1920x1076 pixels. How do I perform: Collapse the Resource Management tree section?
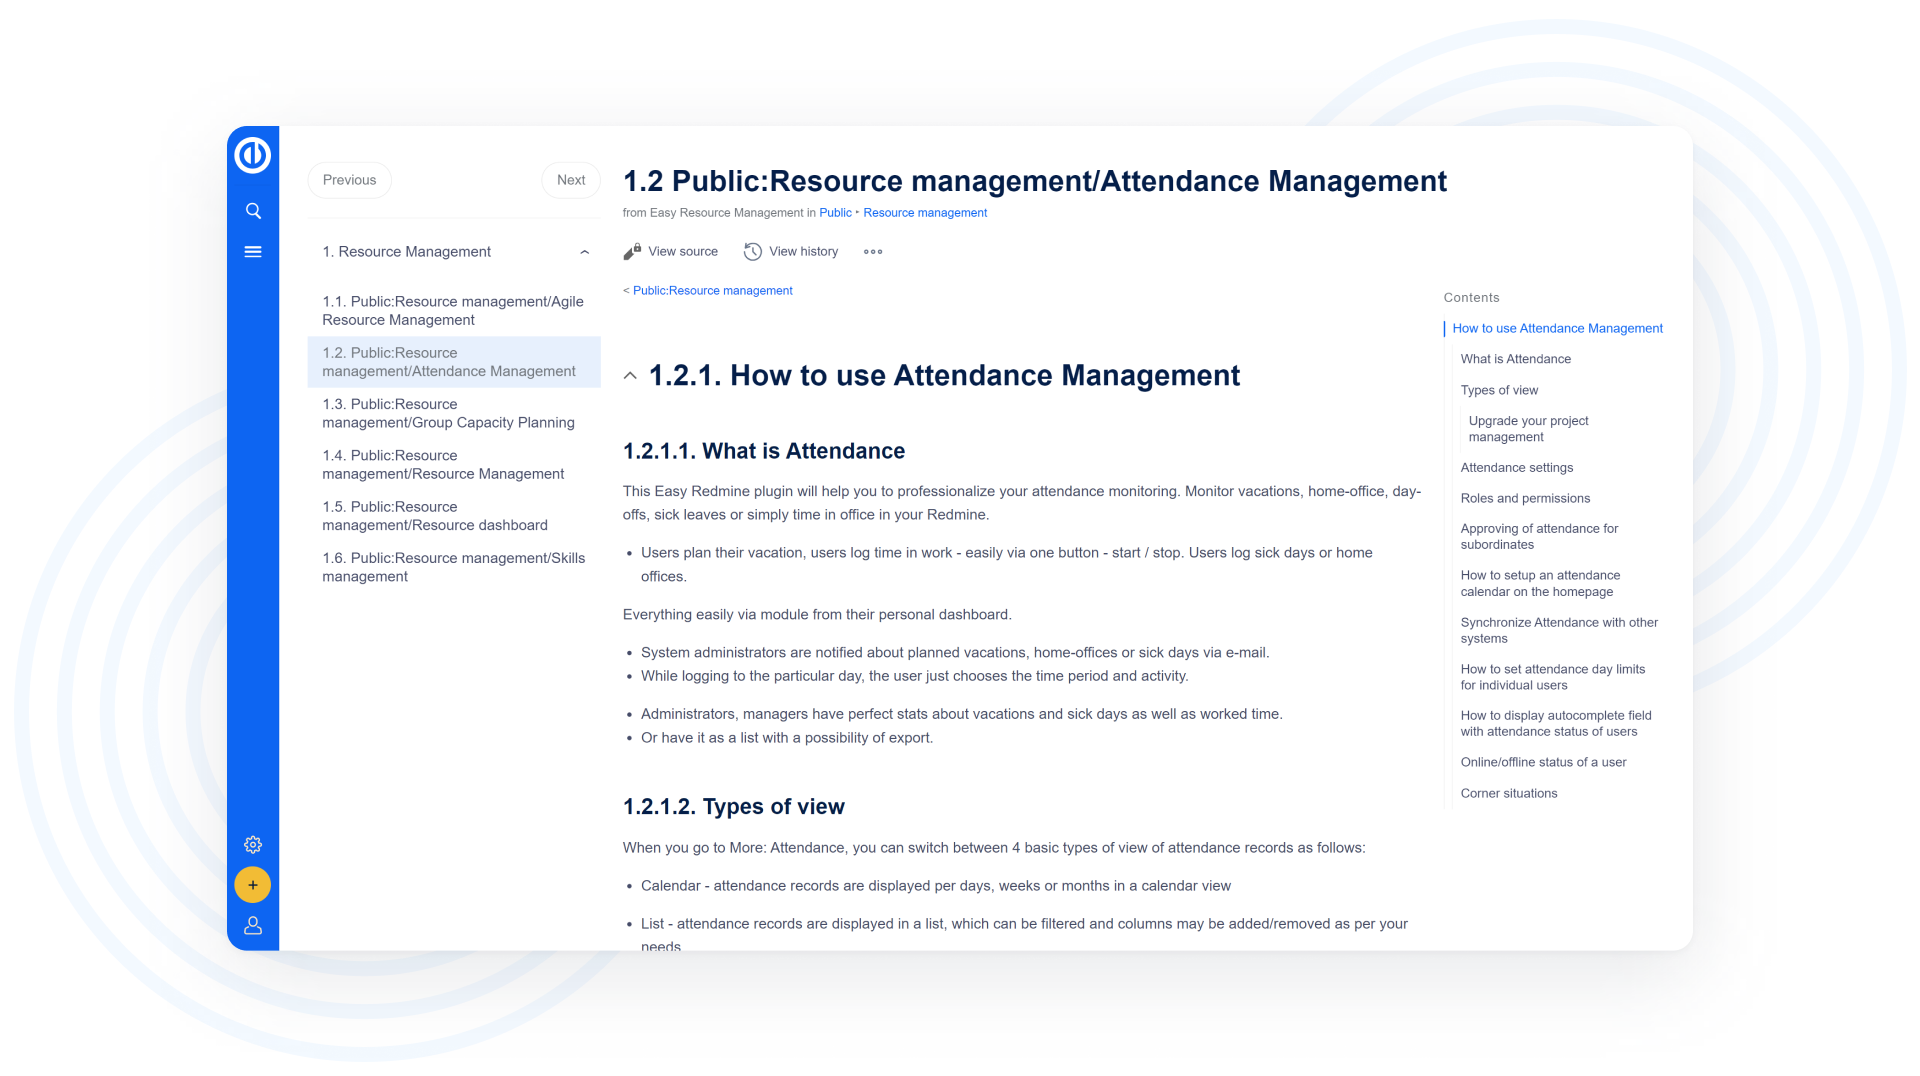click(585, 252)
